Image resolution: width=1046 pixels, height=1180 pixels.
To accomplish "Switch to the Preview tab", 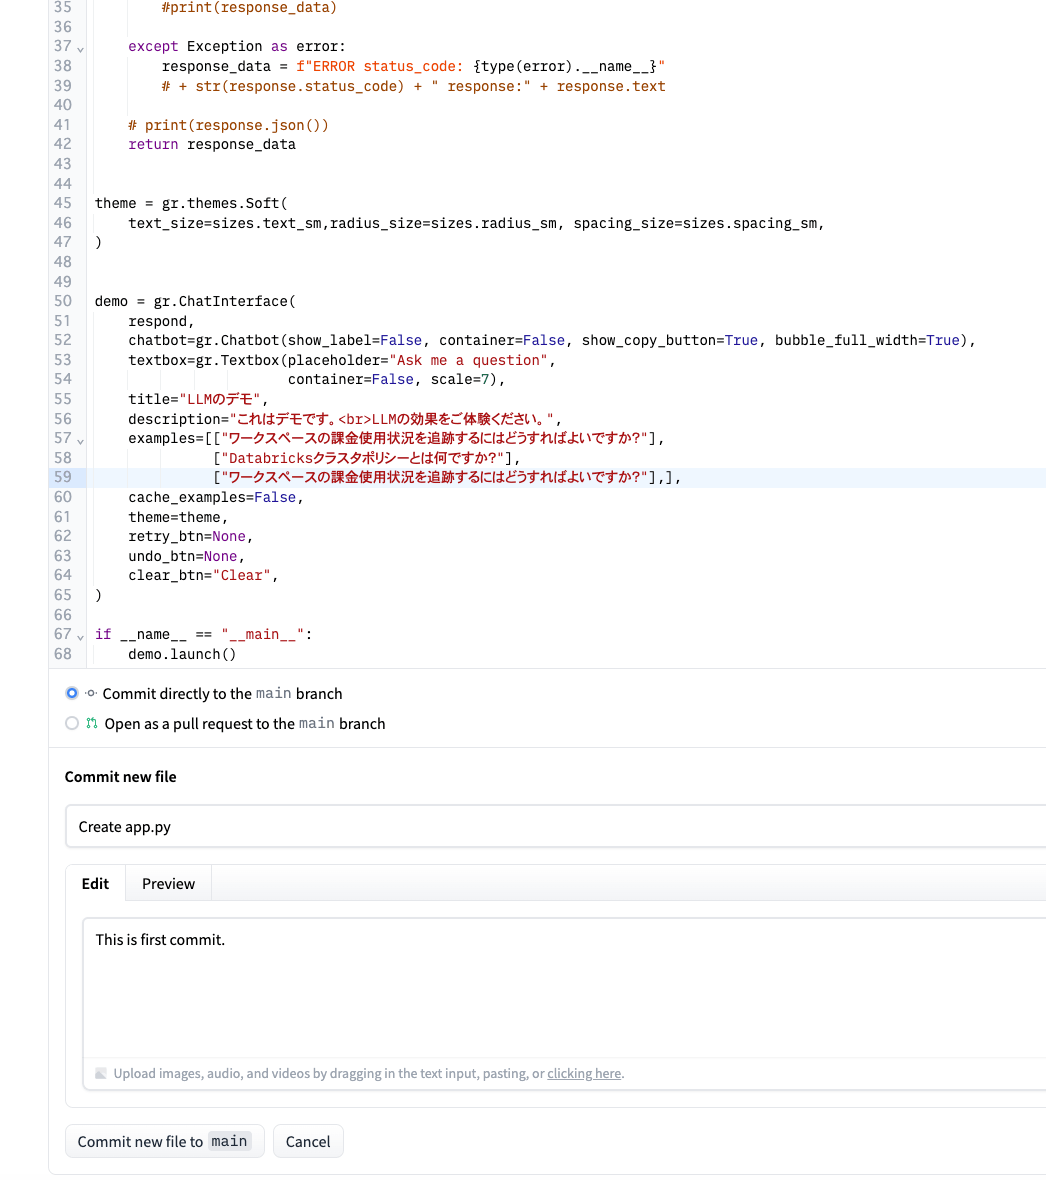I will (x=167, y=883).
